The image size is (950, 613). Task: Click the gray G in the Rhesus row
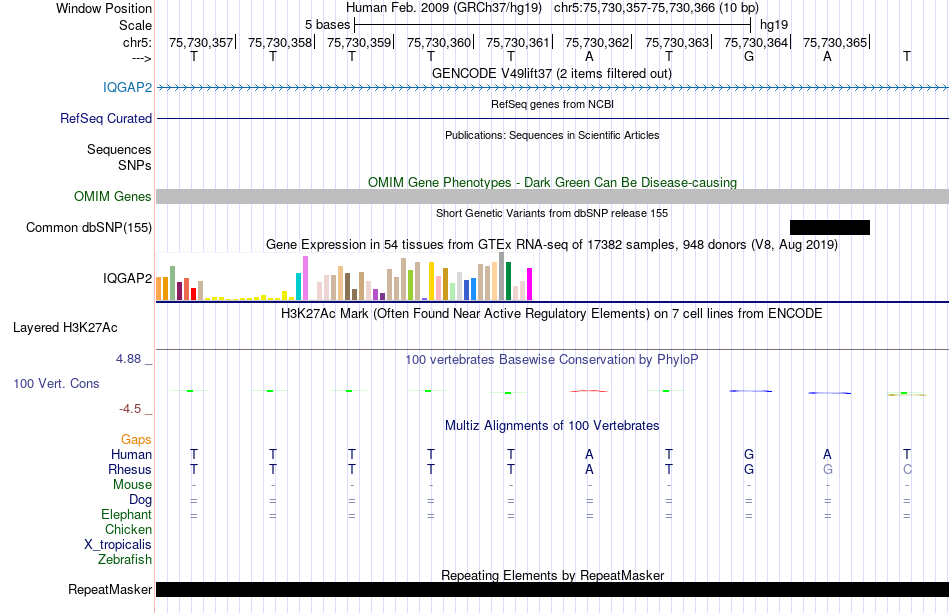tap(828, 469)
